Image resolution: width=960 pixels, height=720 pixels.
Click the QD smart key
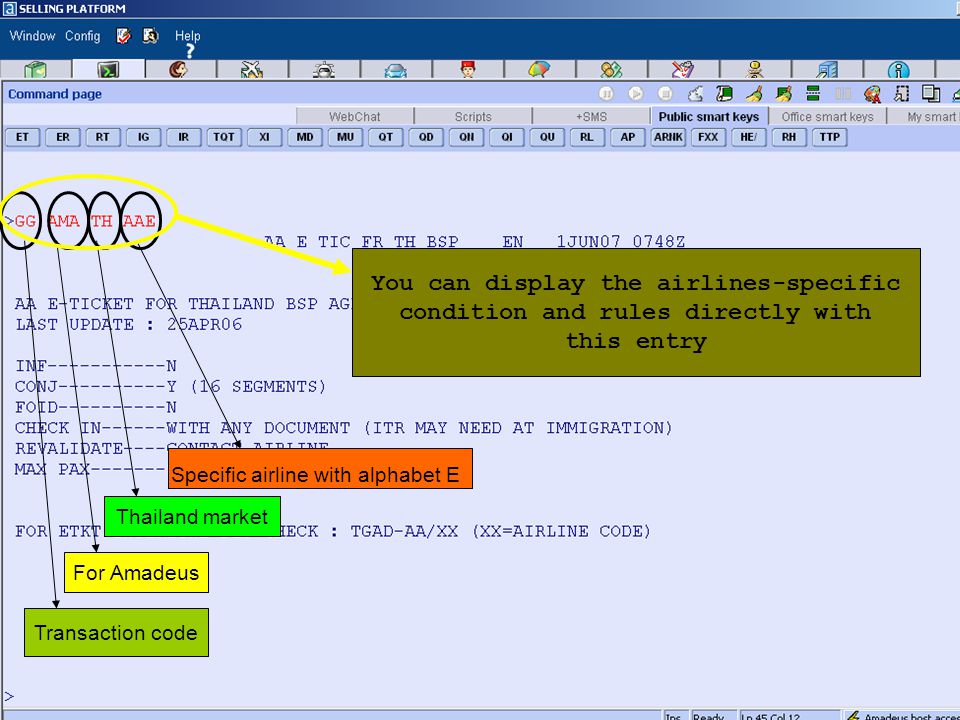[x=426, y=137]
